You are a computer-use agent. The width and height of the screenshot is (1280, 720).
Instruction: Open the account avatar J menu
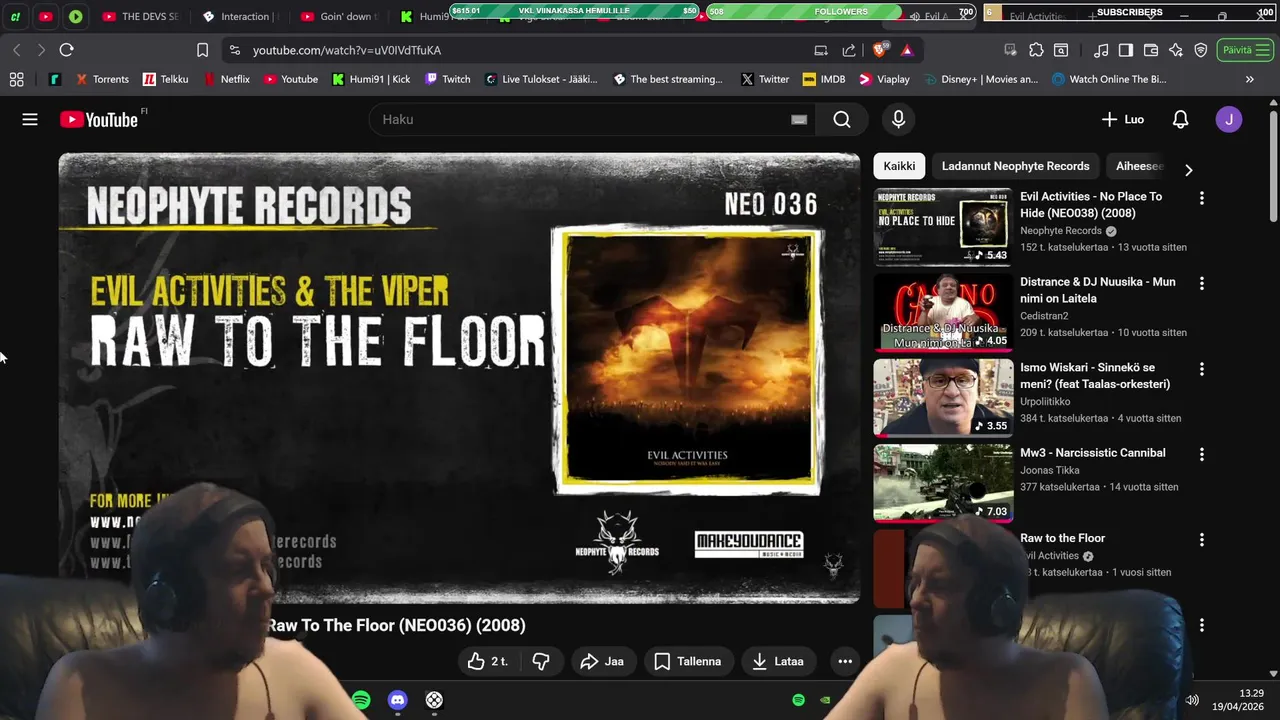pos(1229,119)
